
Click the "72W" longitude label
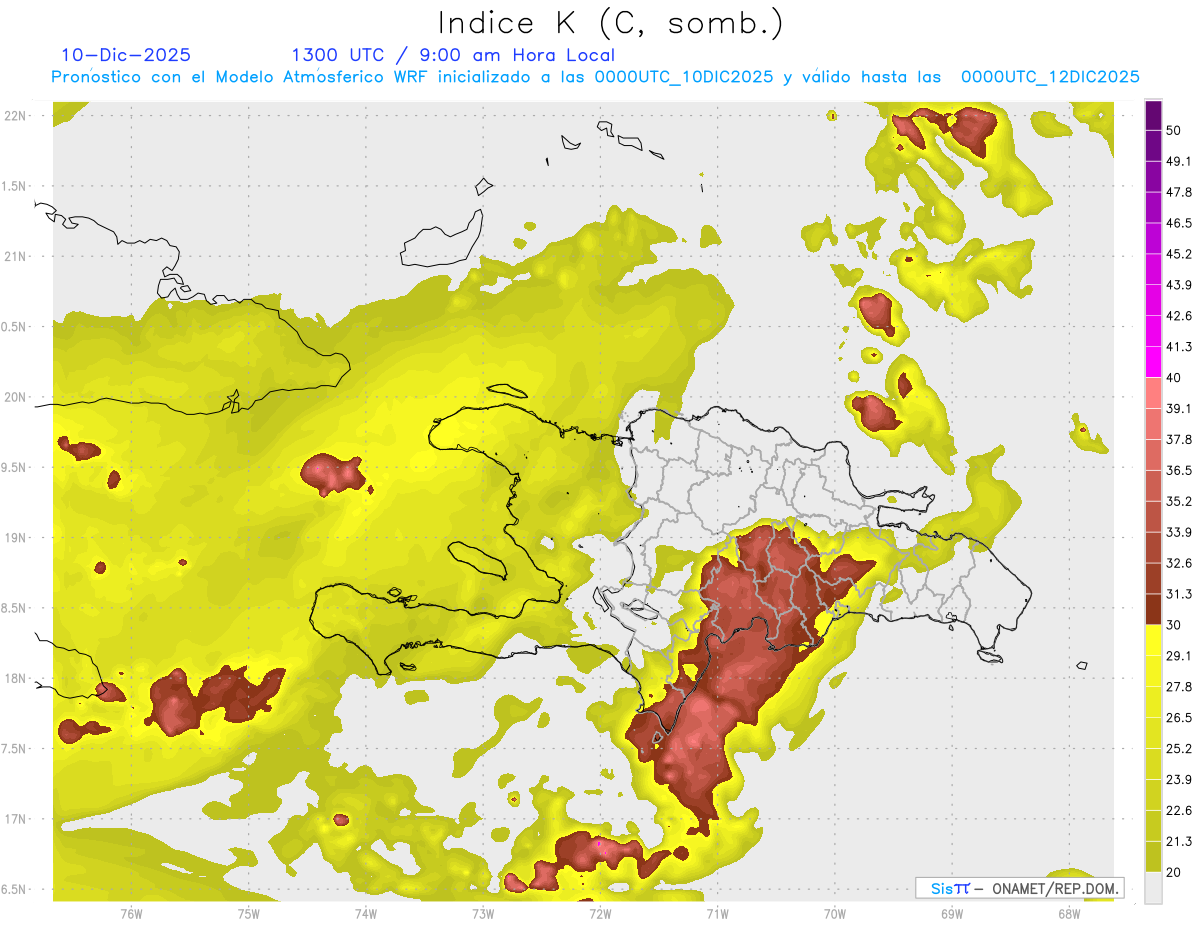click(x=600, y=913)
